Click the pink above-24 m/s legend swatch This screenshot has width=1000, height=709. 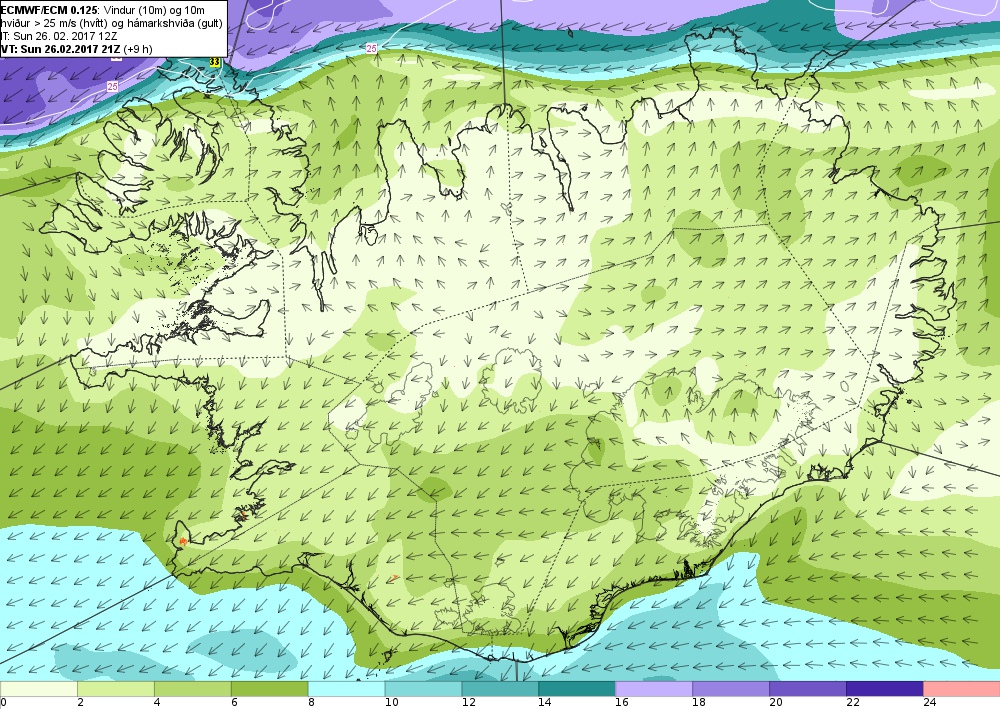coord(962,689)
